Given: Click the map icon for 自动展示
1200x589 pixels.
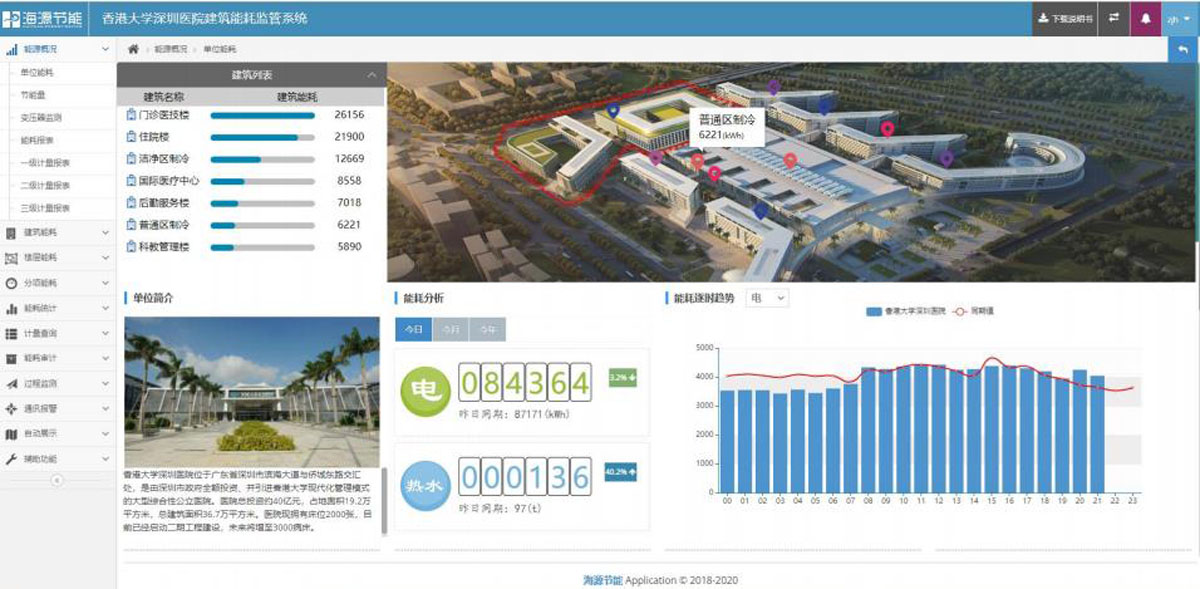Looking at the screenshot, I should point(11,434).
